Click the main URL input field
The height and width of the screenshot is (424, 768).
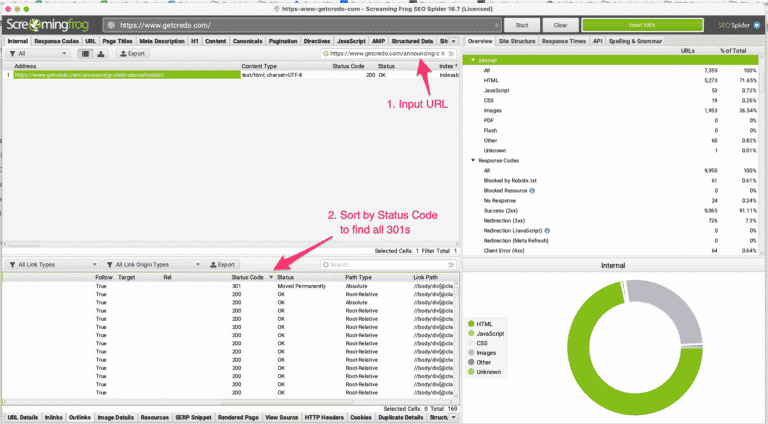point(304,25)
